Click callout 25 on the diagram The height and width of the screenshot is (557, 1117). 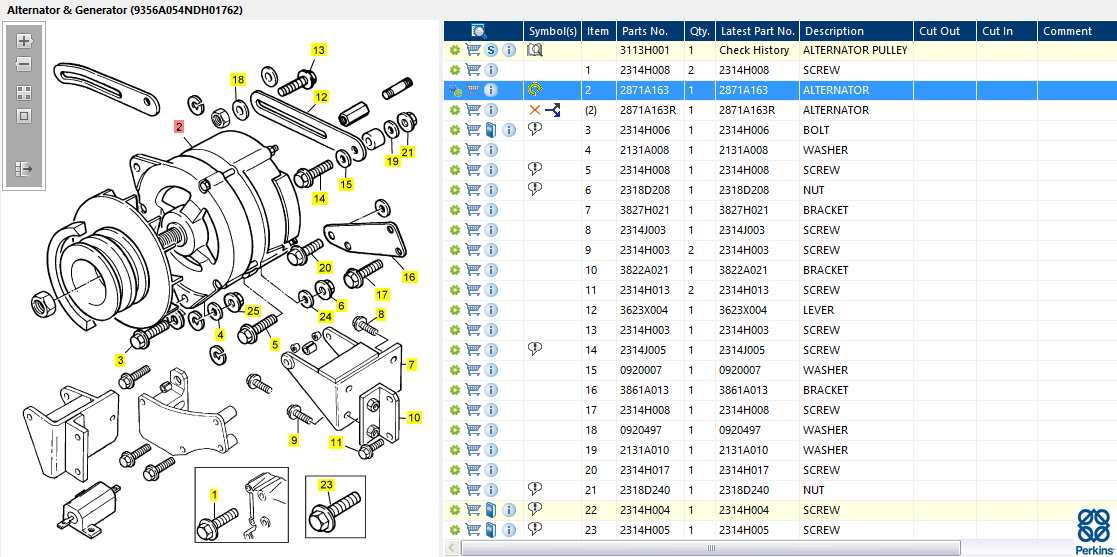click(253, 311)
